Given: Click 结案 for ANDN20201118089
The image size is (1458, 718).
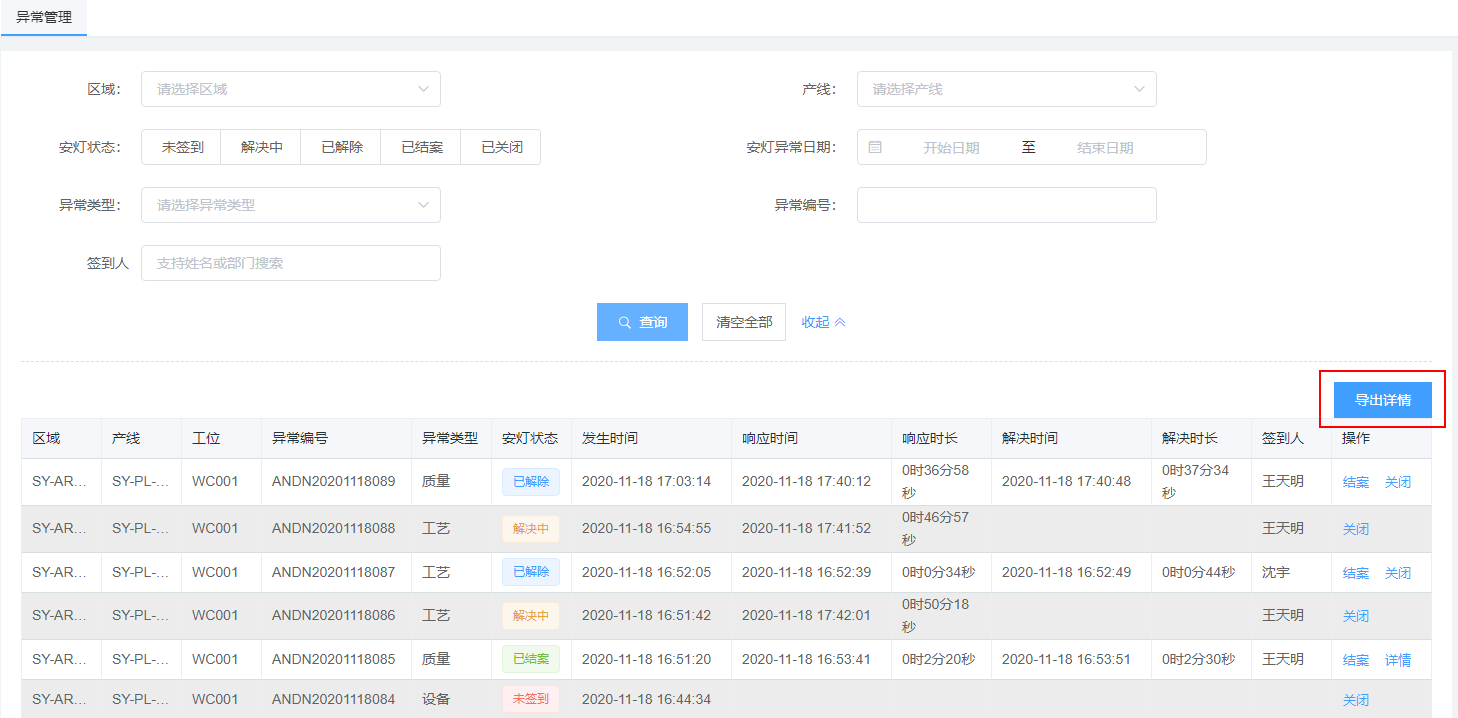Looking at the screenshot, I should pyautogui.click(x=1355, y=482).
